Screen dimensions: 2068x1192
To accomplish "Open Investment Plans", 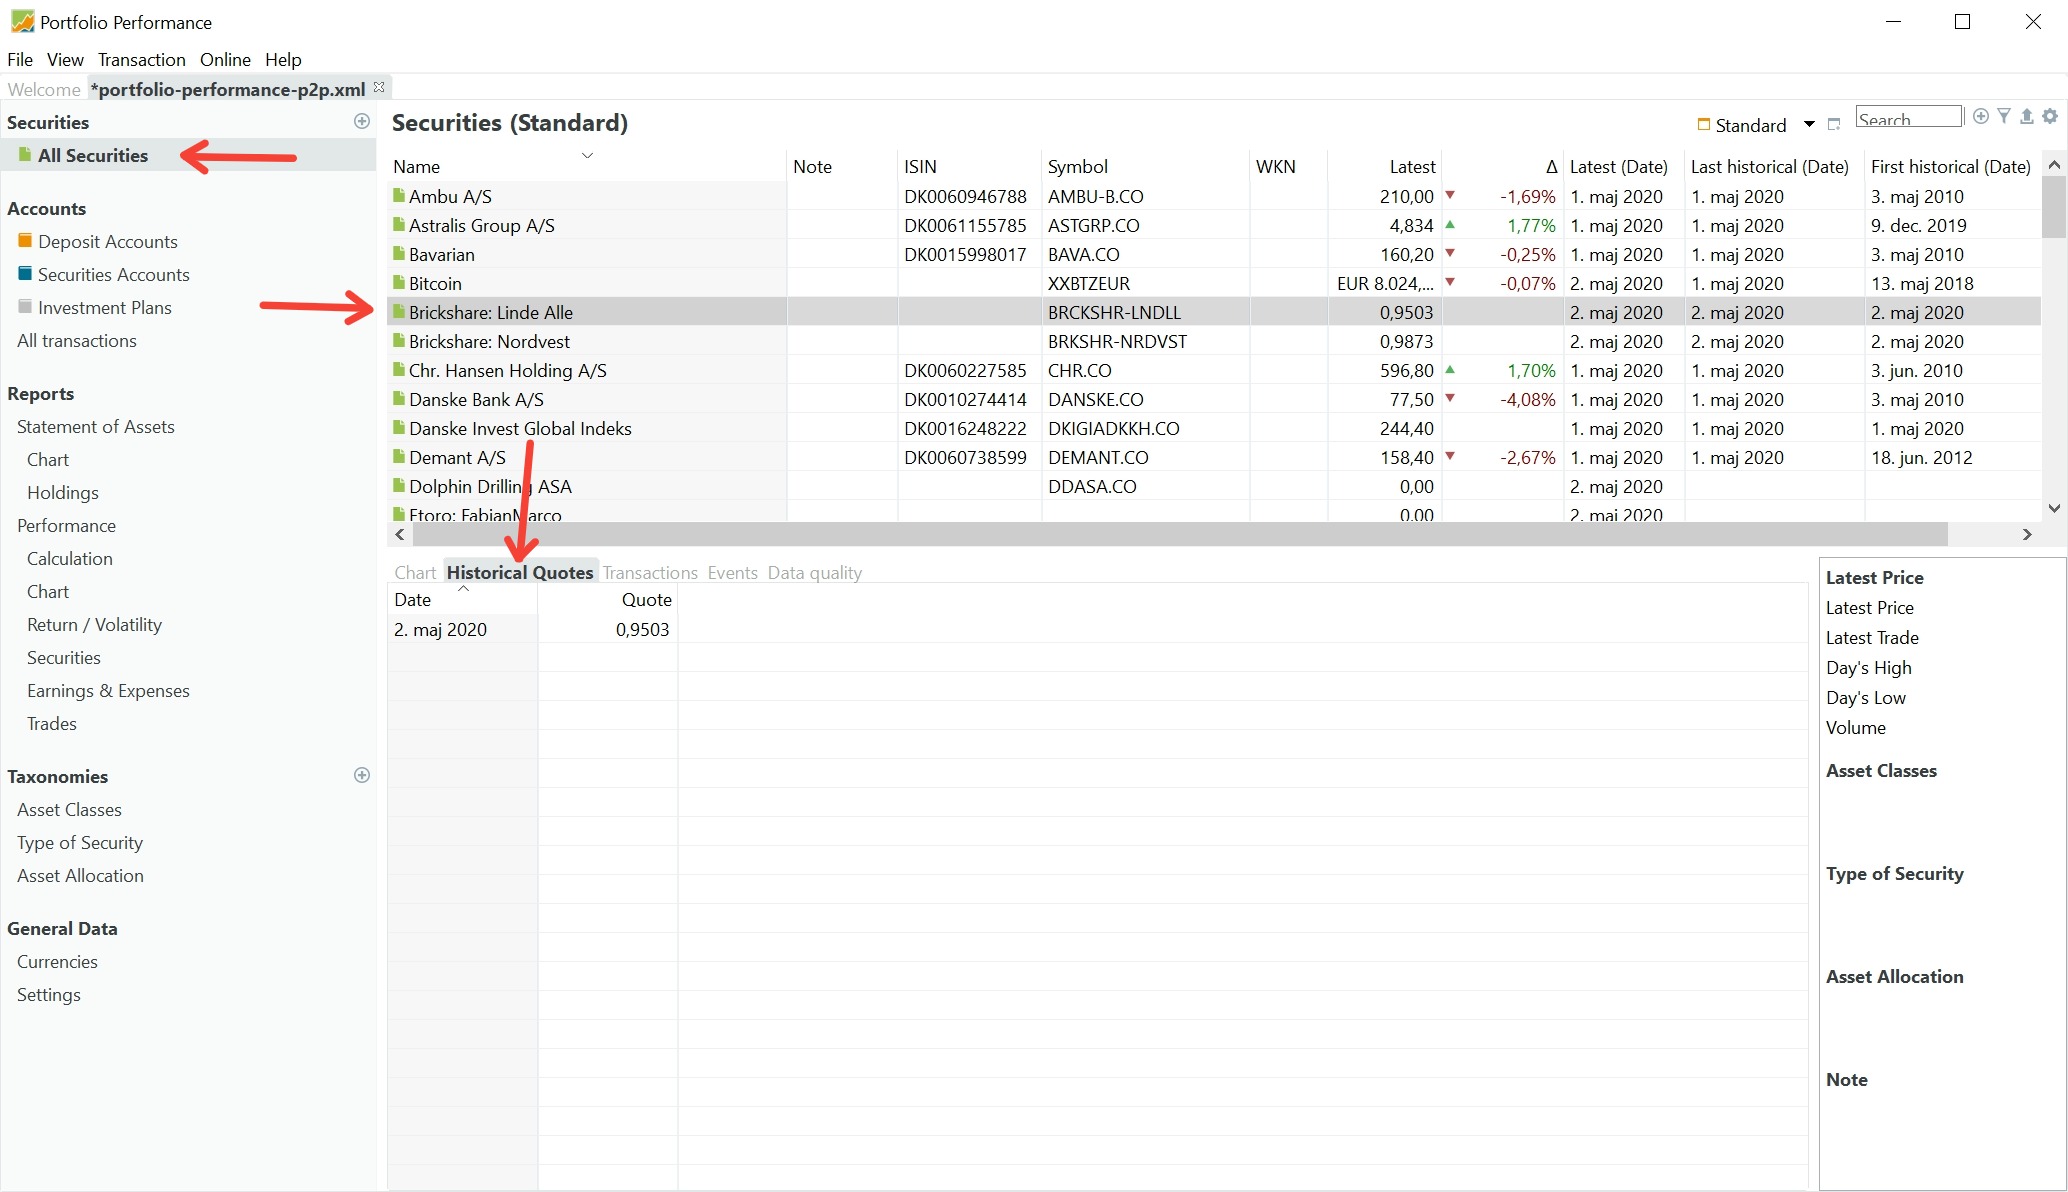I will 104,307.
